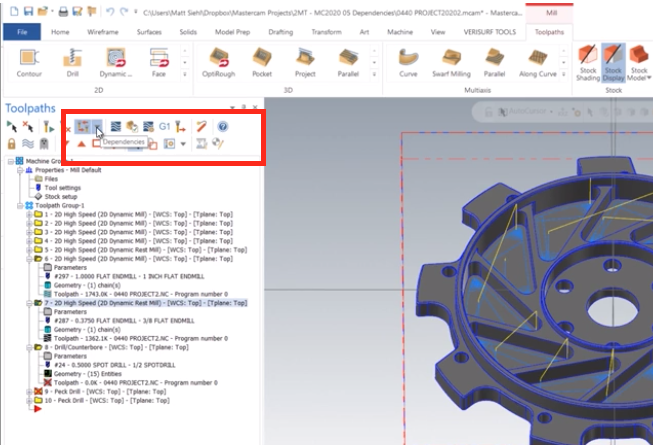The image size is (653, 445).
Task: Click the display-only-selected toolpaths icon beside dropdown
Action: [169, 144]
